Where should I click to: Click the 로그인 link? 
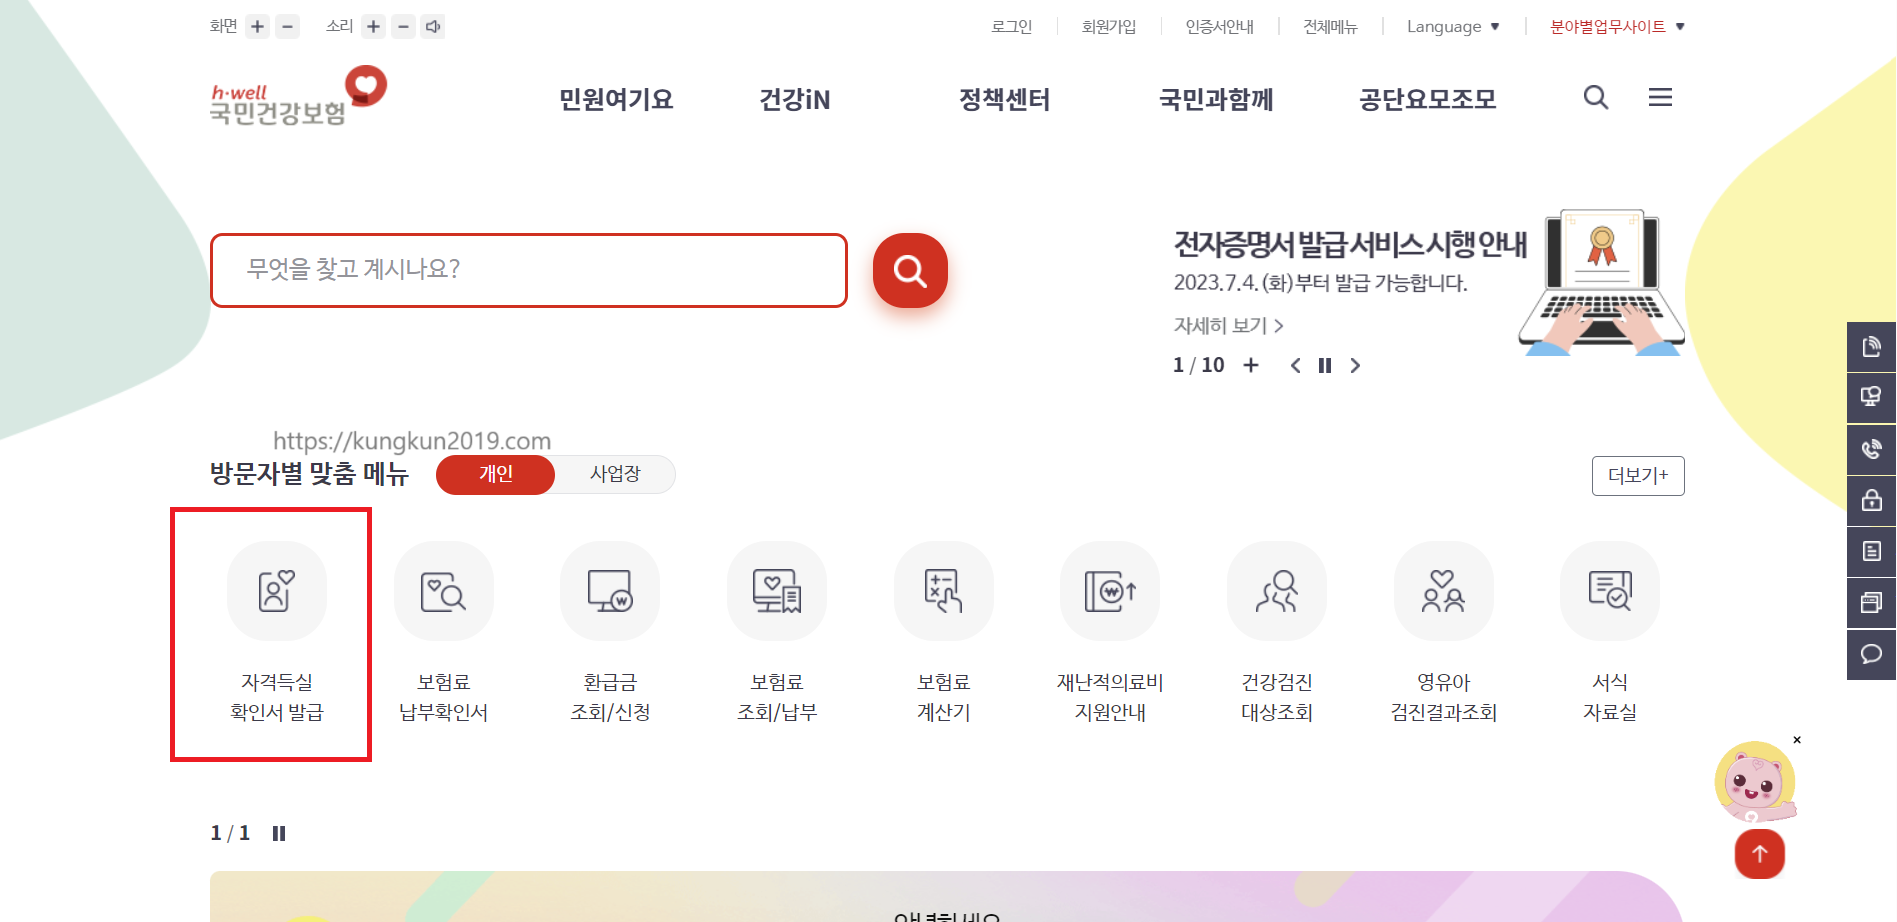point(1011,26)
